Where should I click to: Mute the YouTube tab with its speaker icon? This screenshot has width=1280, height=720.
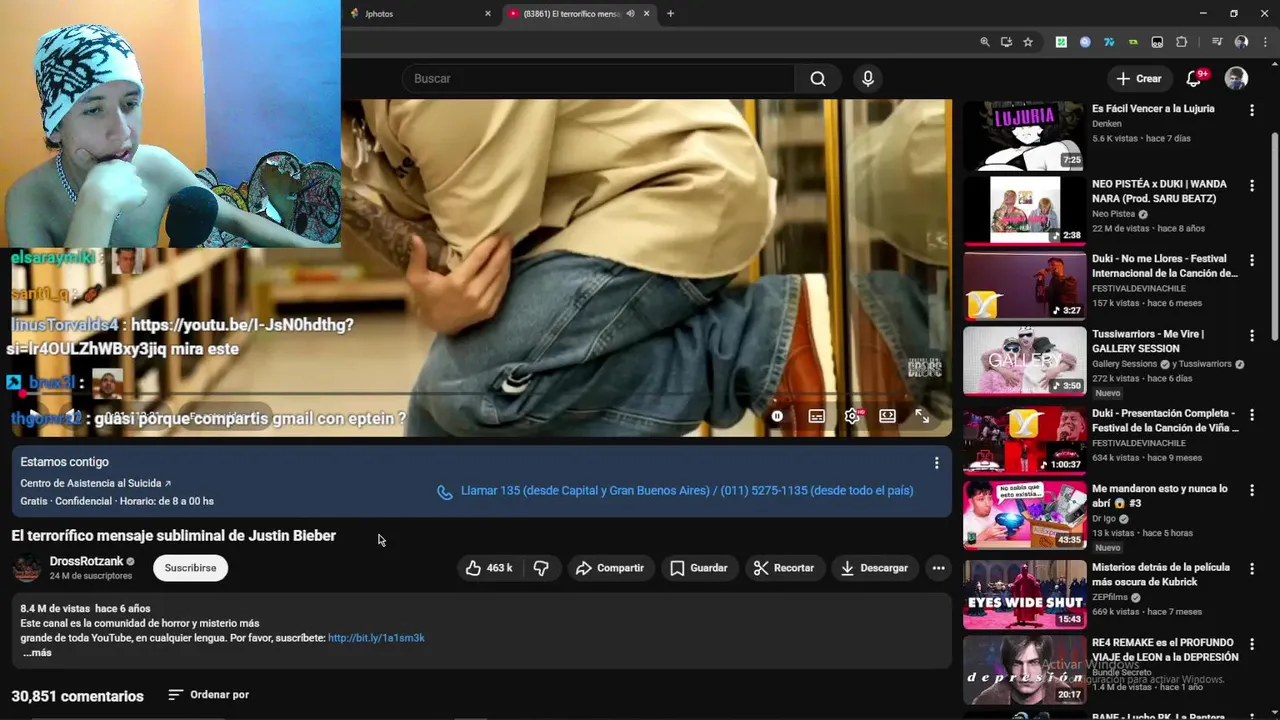(x=630, y=14)
